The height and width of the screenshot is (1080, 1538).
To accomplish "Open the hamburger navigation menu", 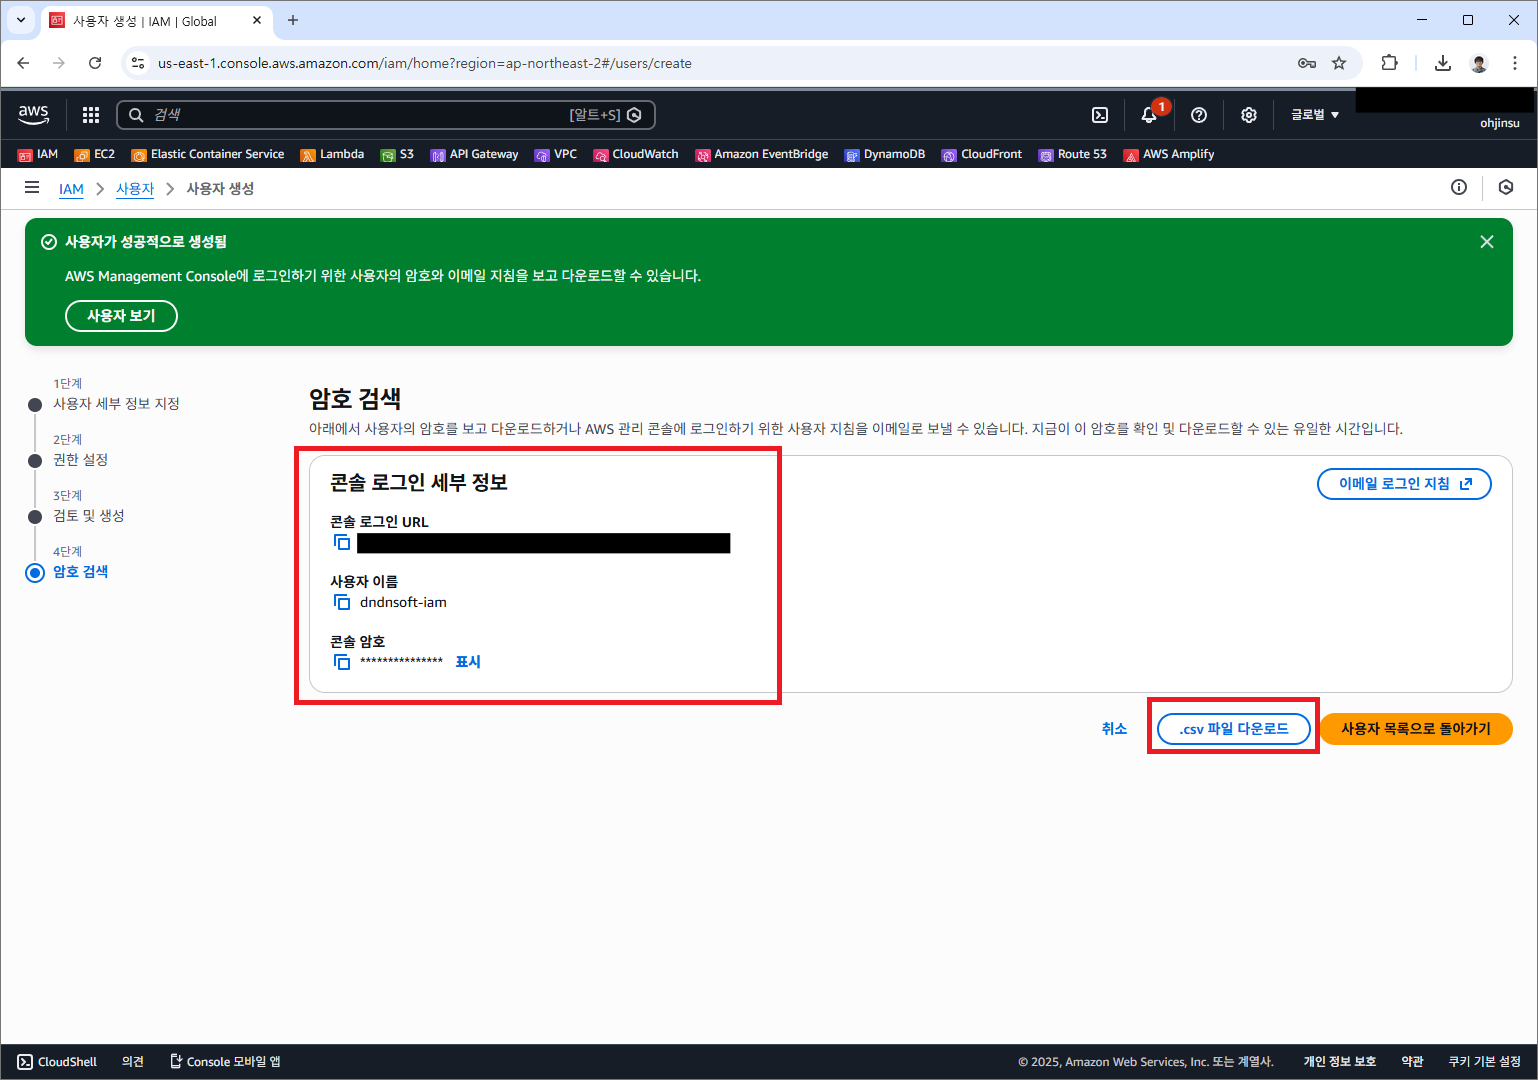I will point(32,188).
